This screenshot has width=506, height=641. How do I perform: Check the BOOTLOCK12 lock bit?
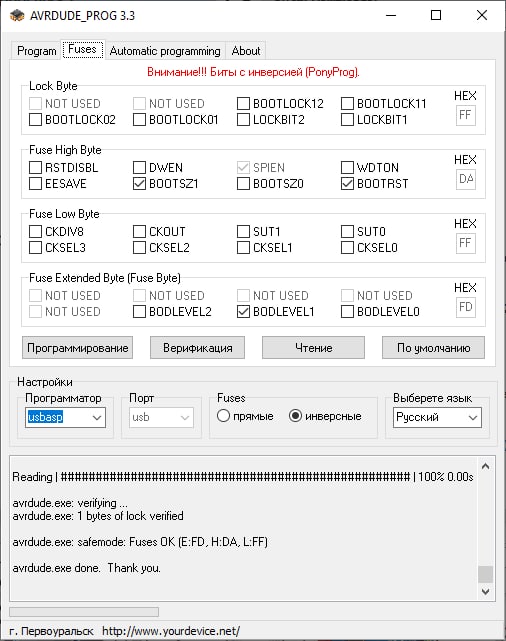[243, 103]
